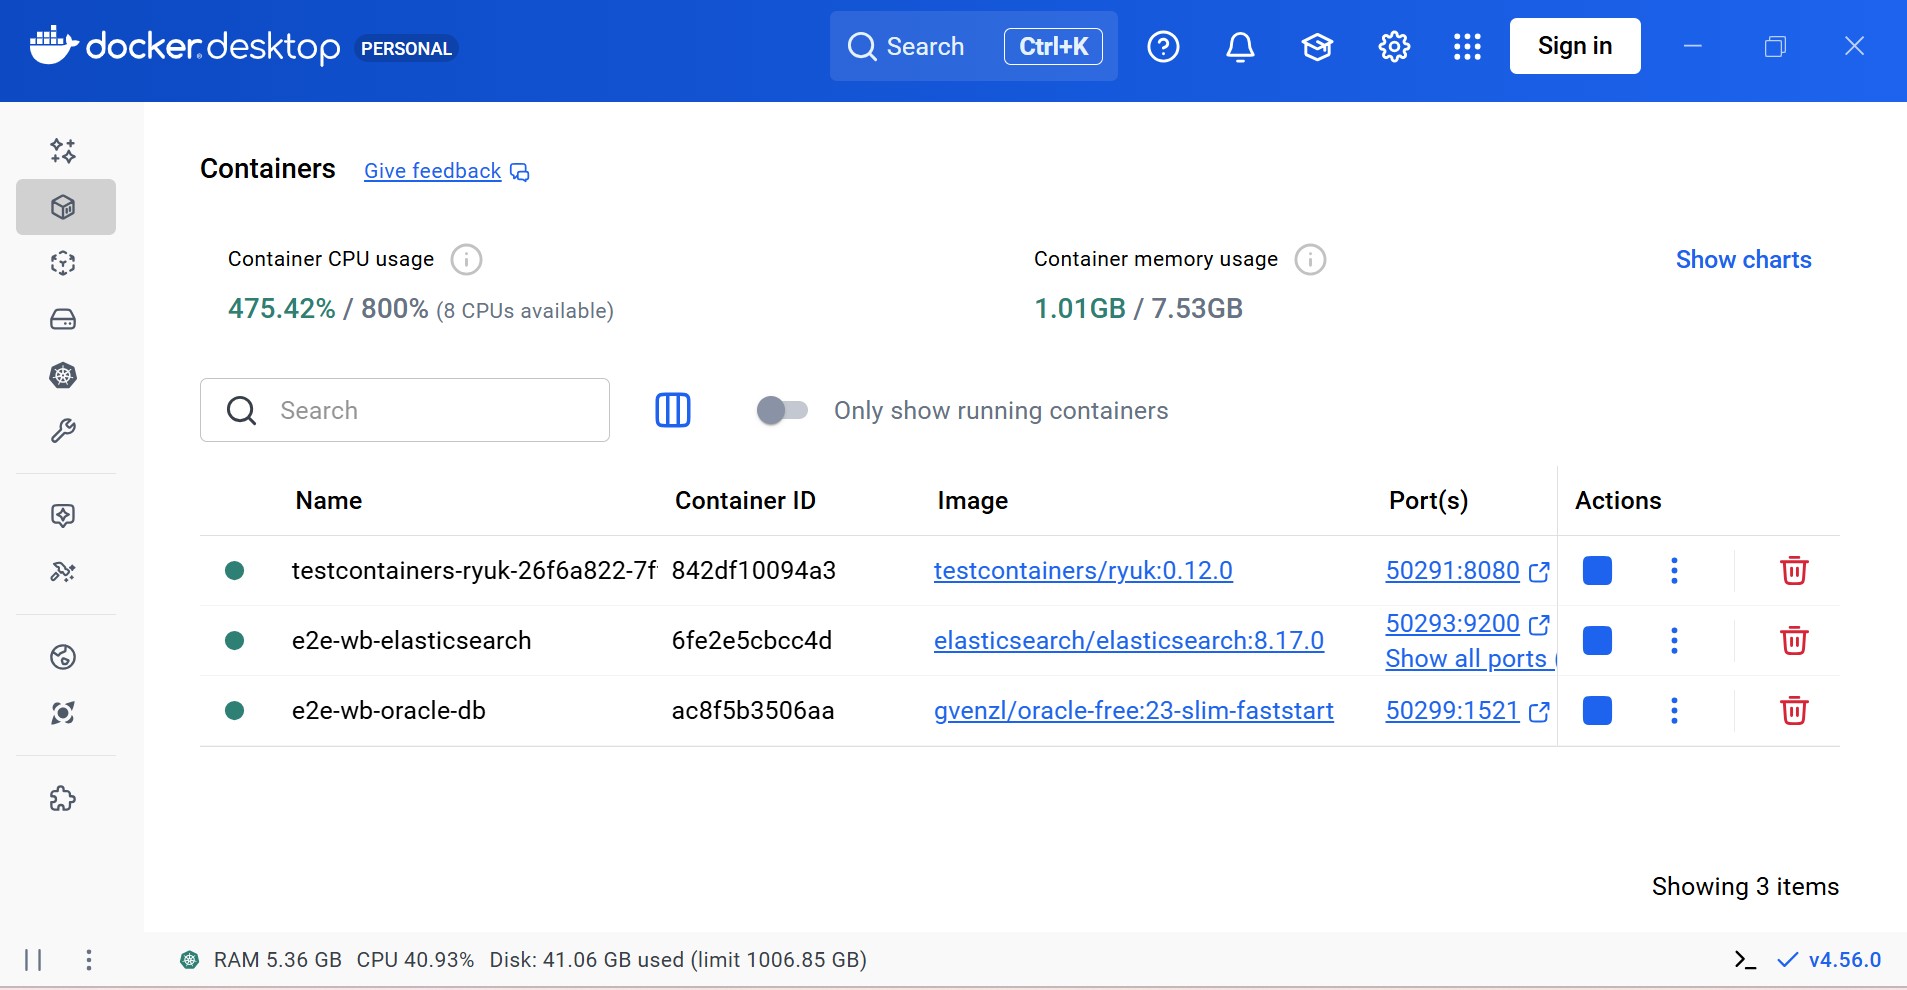Open the sidebar icon below Docker Scout
The height and width of the screenshot is (990, 1907).
click(x=63, y=571)
